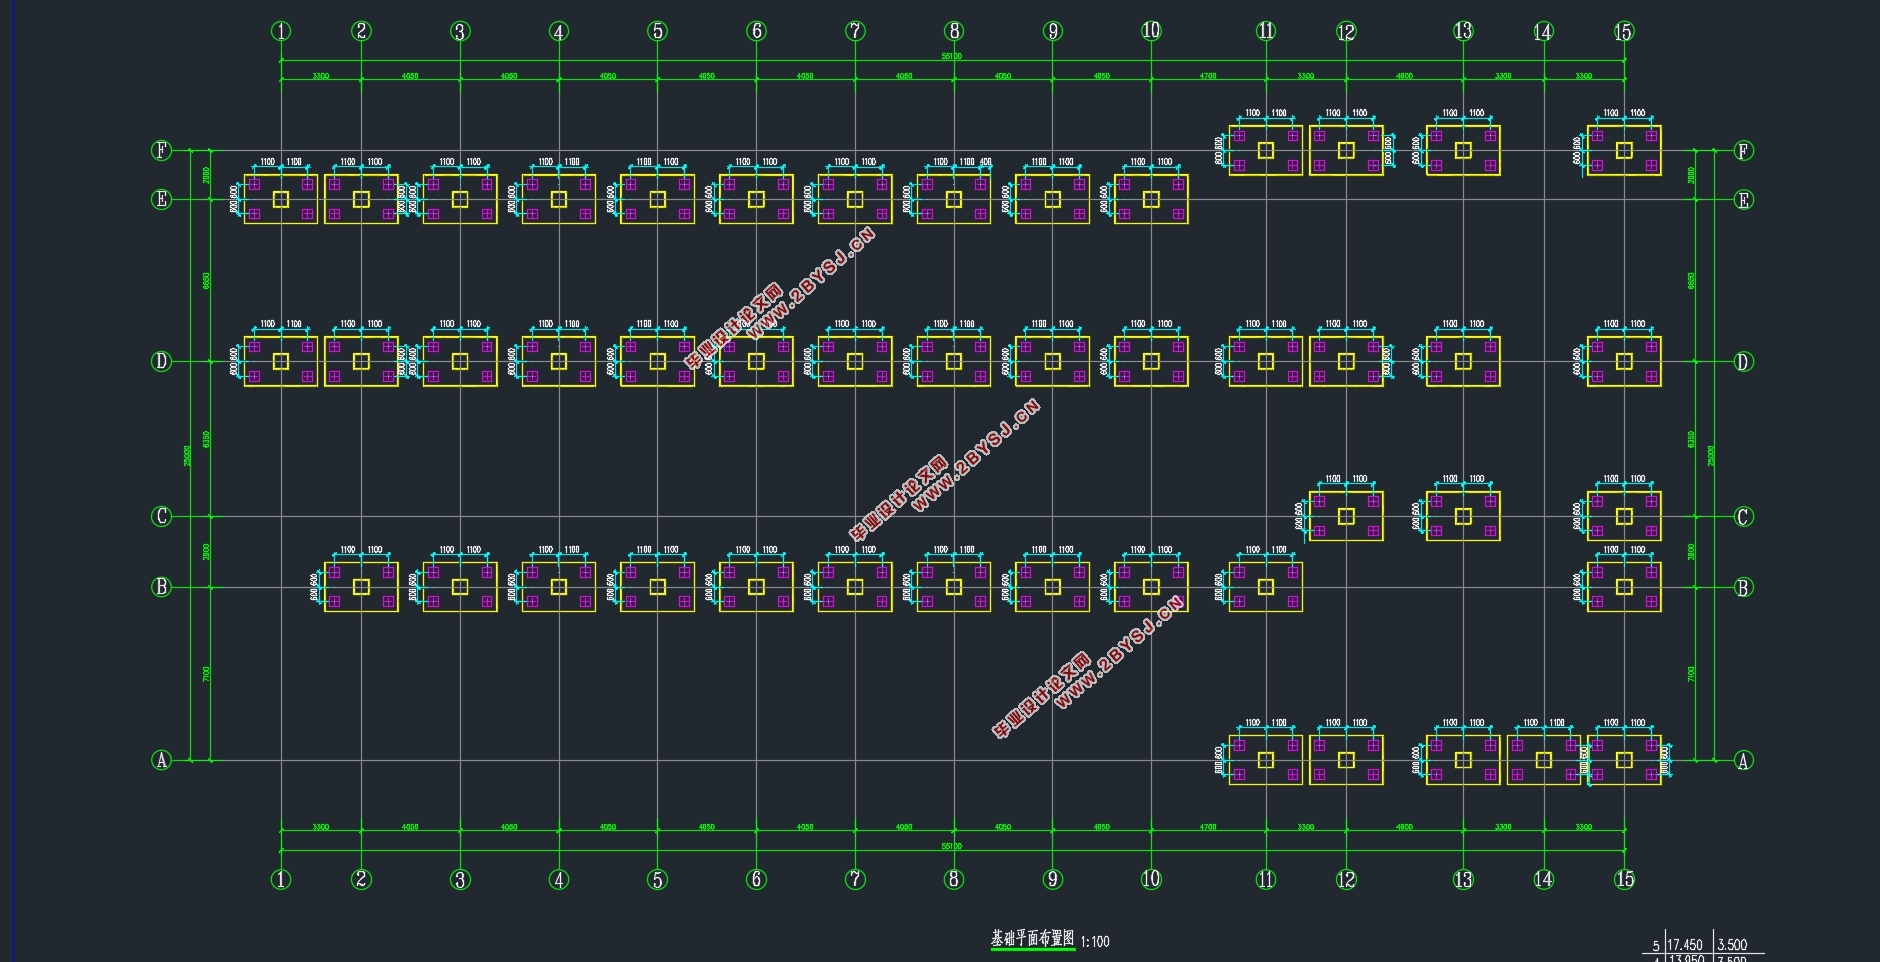The width and height of the screenshot is (1880, 962).
Task: Select top axis bubble numbered 3
Action: 460,31
